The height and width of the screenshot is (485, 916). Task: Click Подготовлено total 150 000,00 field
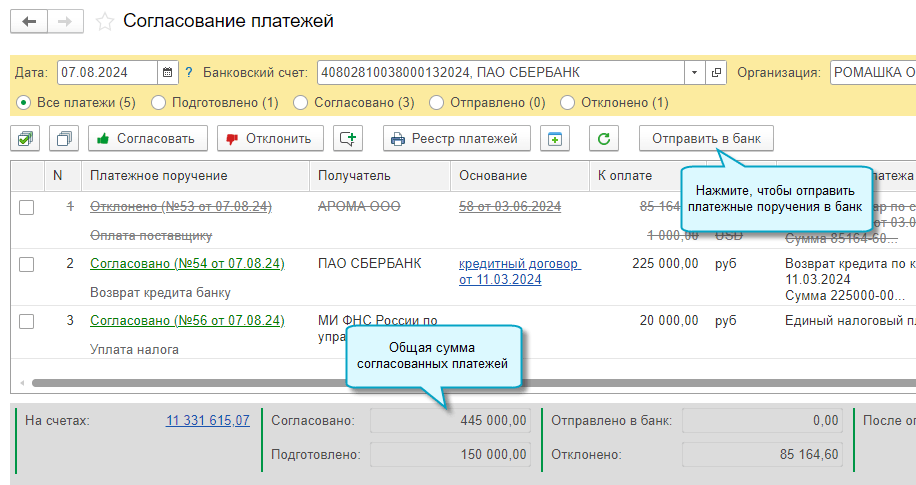click(450, 455)
